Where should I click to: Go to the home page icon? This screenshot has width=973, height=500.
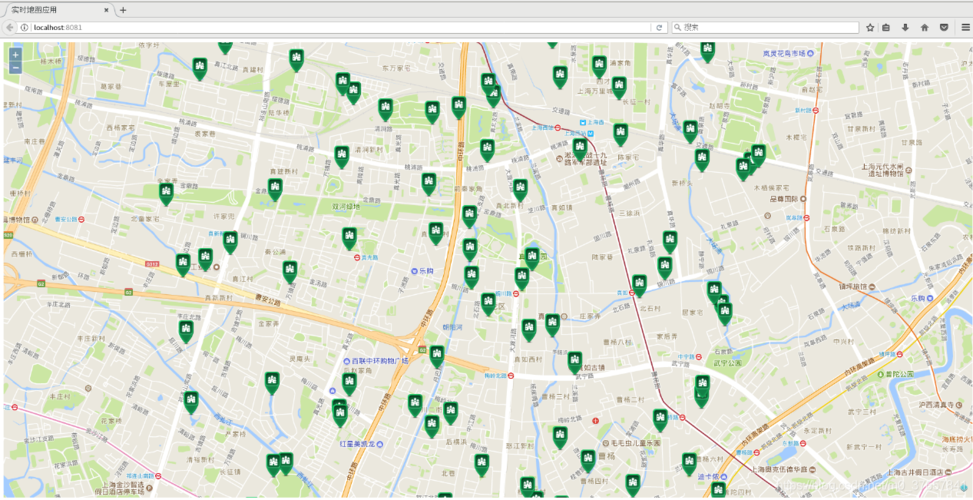click(925, 27)
